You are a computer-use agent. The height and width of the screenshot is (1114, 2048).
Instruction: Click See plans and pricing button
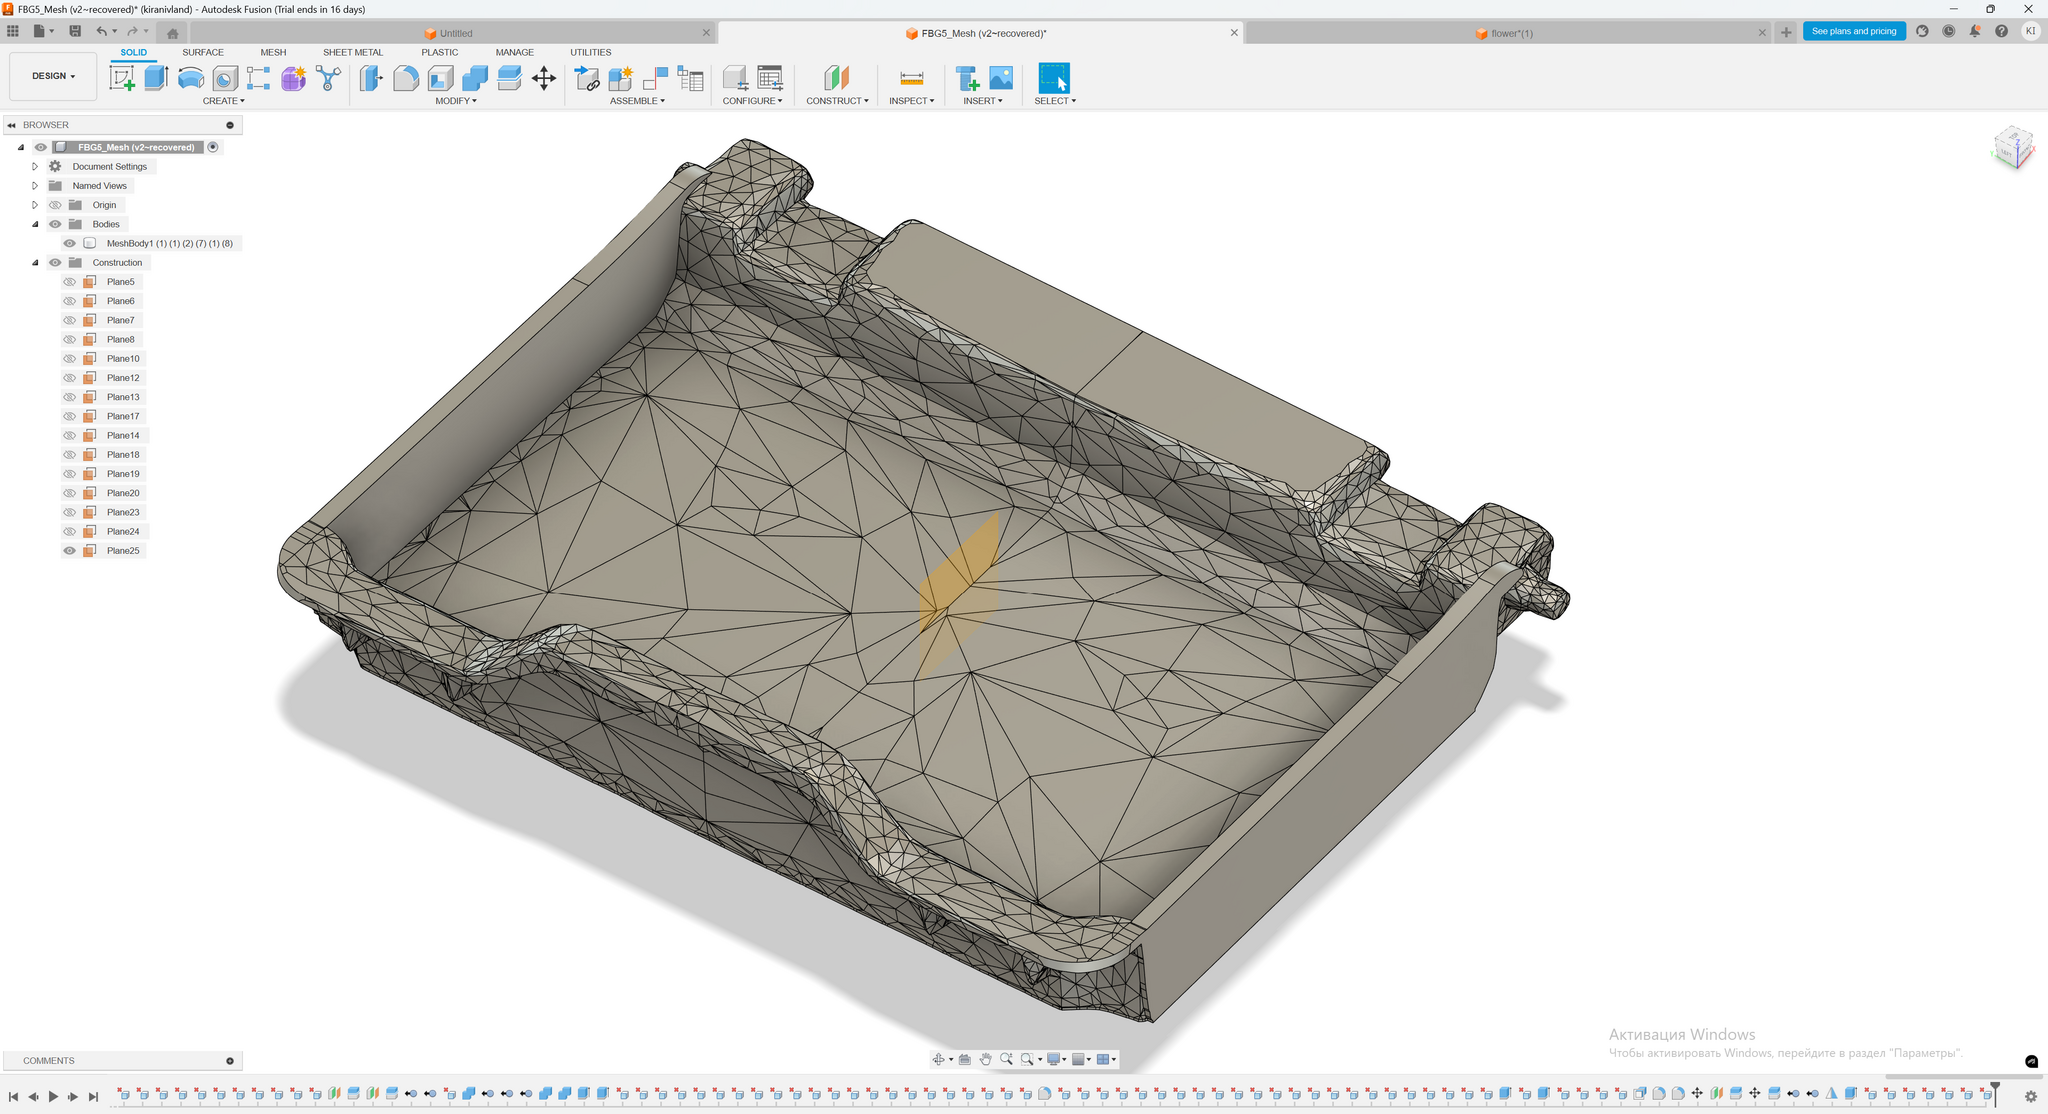pyautogui.click(x=1853, y=31)
